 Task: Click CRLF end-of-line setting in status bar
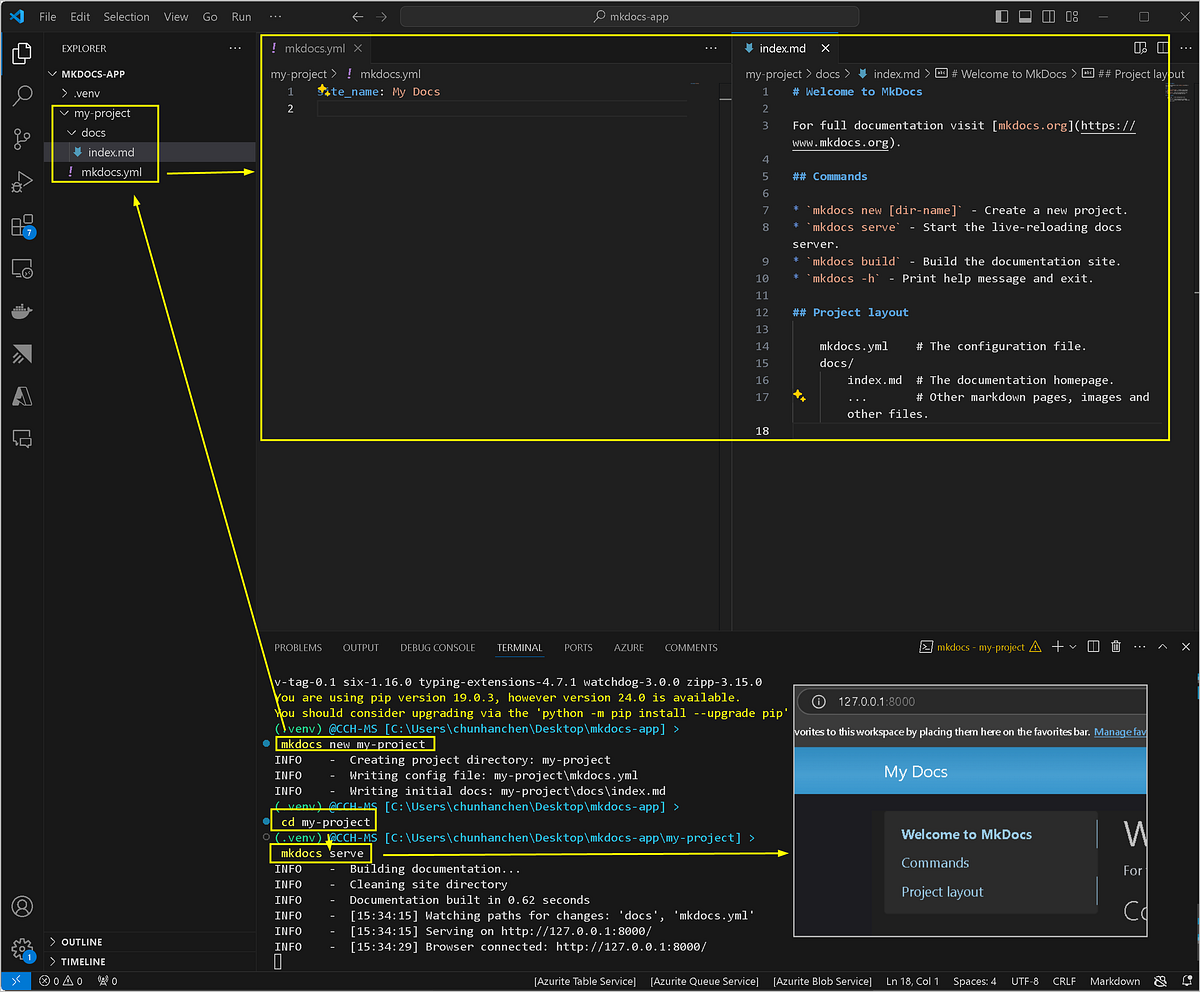coord(1066,981)
